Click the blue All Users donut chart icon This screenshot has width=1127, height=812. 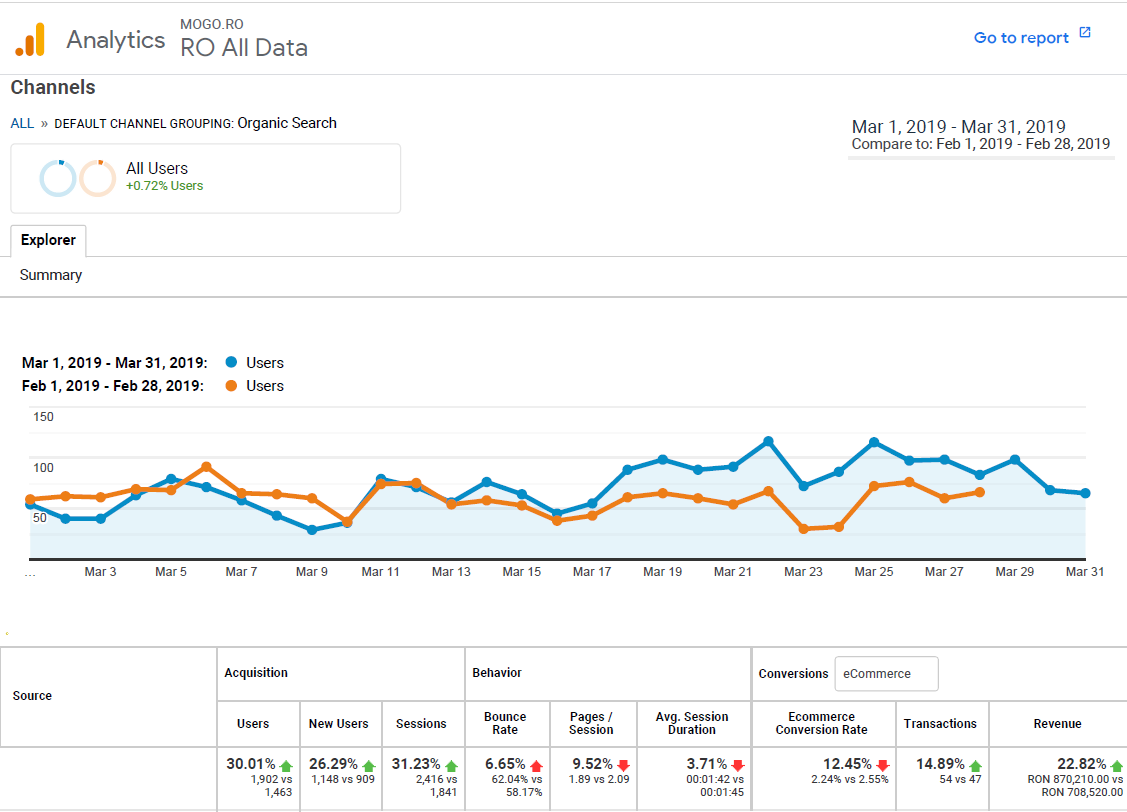58,177
